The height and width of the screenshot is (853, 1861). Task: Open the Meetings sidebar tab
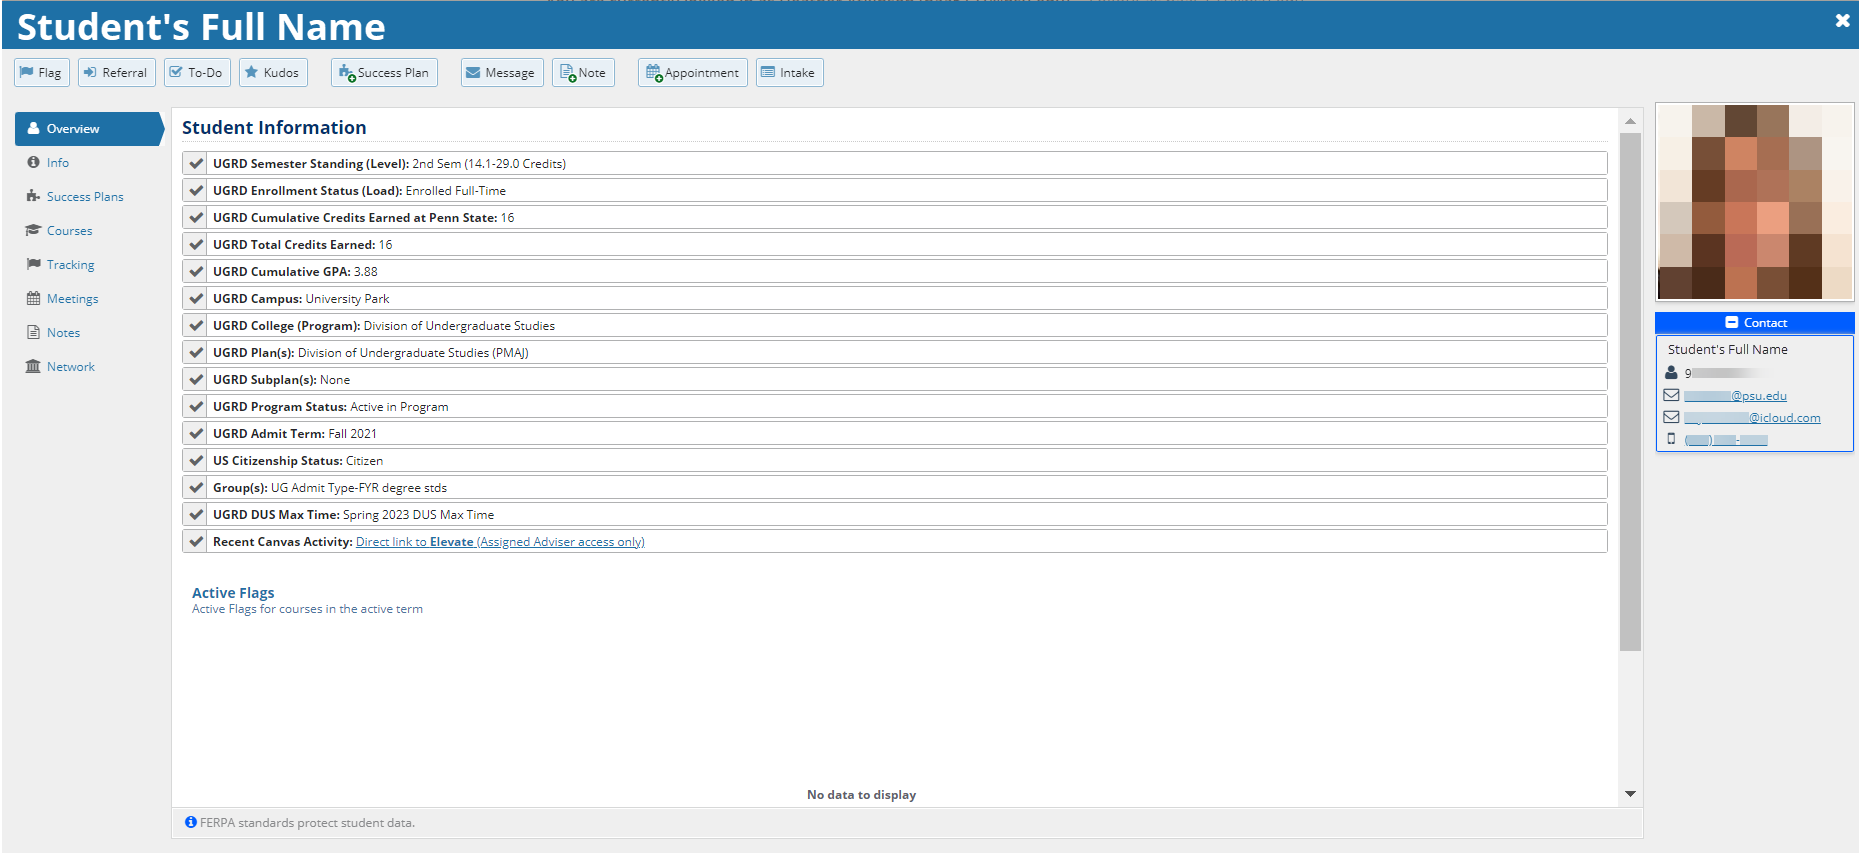(72, 299)
